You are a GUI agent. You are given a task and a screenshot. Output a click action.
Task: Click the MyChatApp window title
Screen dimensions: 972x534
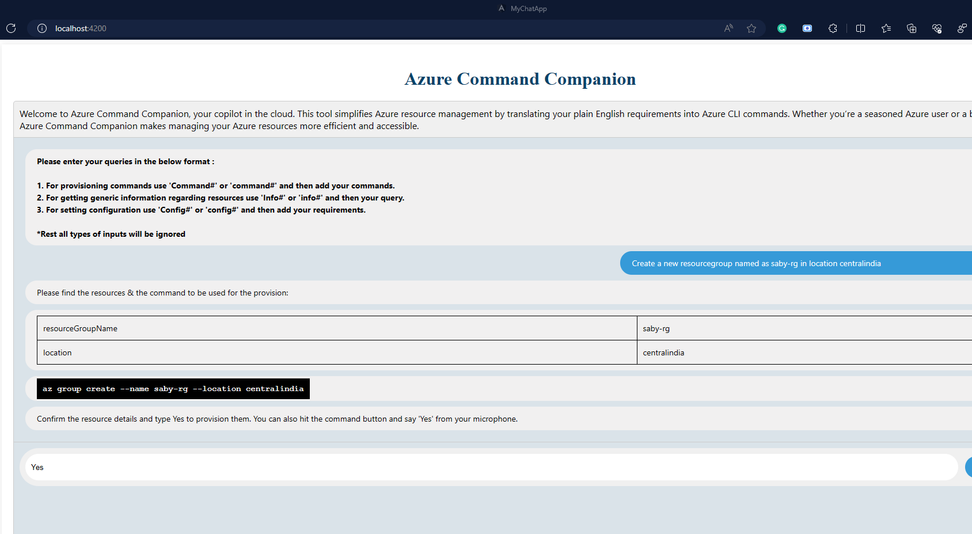(528, 9)
